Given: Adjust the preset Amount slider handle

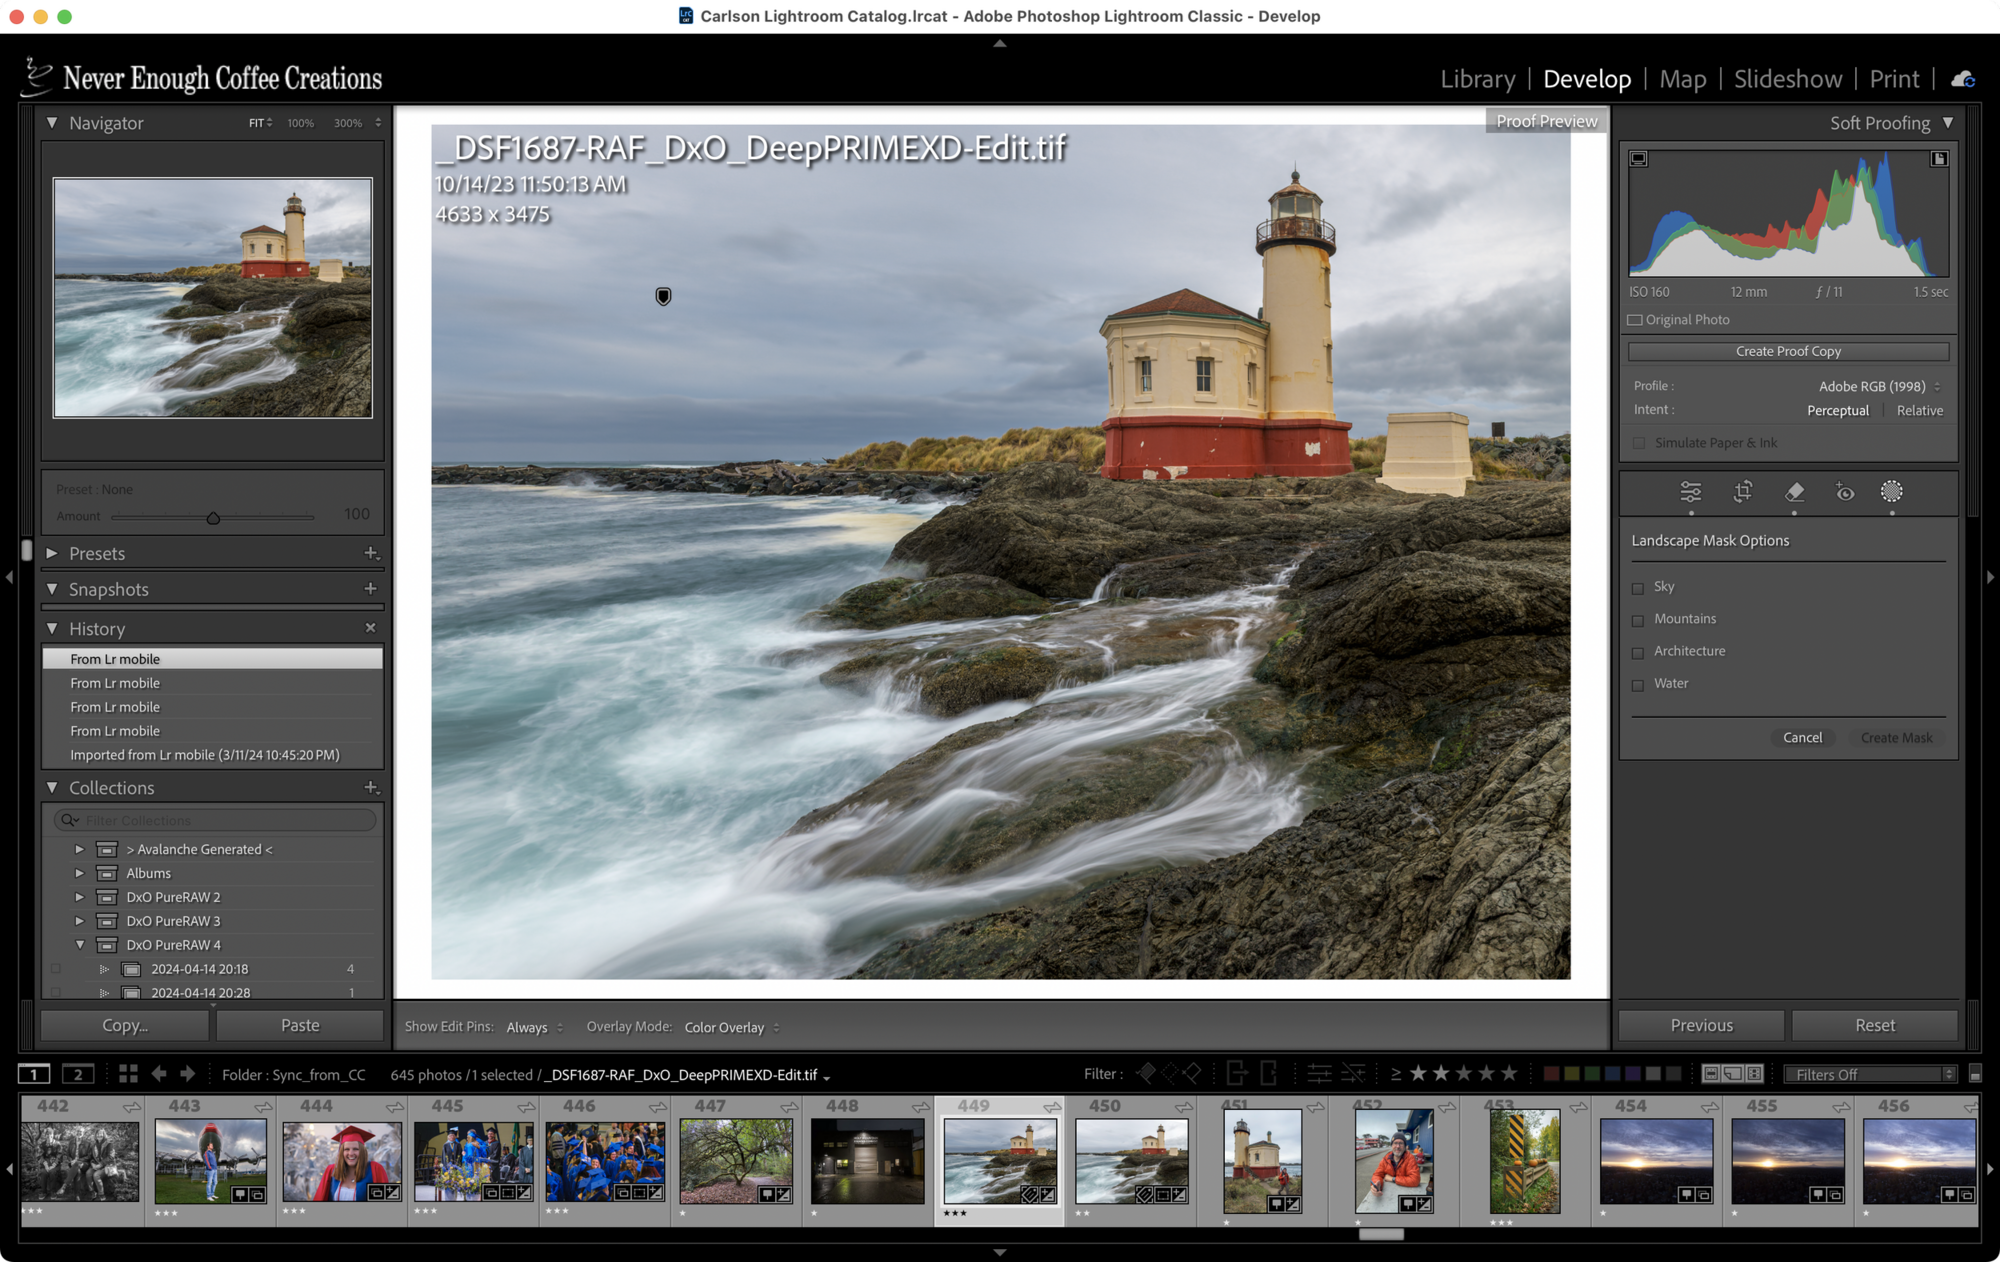Looking at the screenshot, I should [213, 518].
